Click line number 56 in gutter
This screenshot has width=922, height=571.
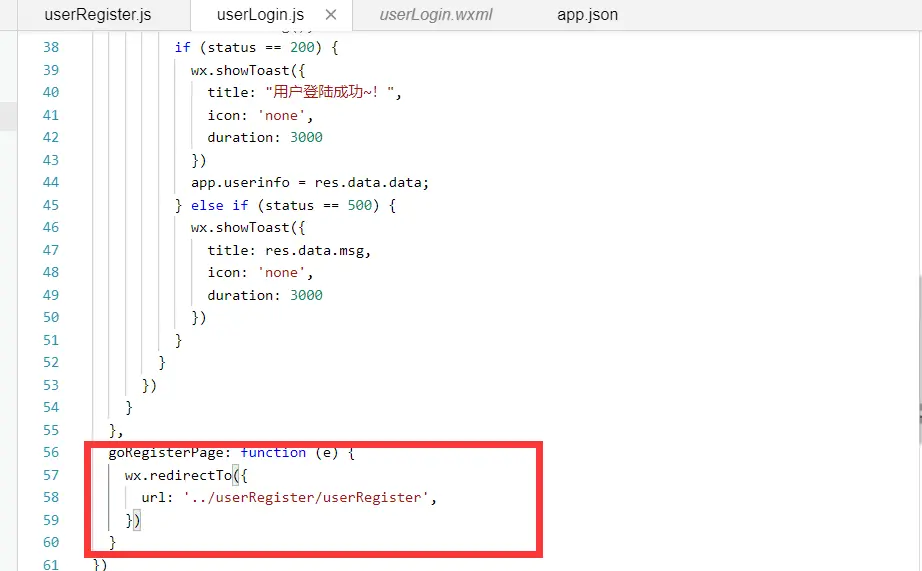(x=51, y=452)
